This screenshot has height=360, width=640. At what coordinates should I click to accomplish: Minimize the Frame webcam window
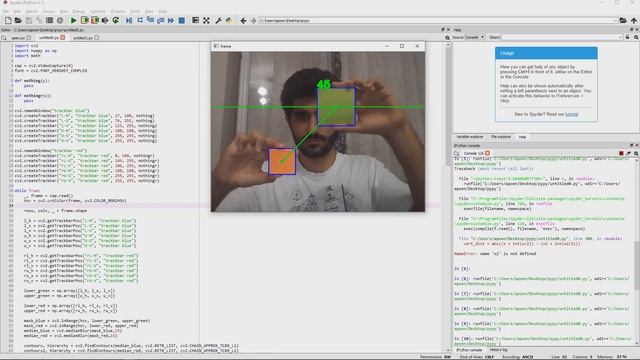point(387,46)
